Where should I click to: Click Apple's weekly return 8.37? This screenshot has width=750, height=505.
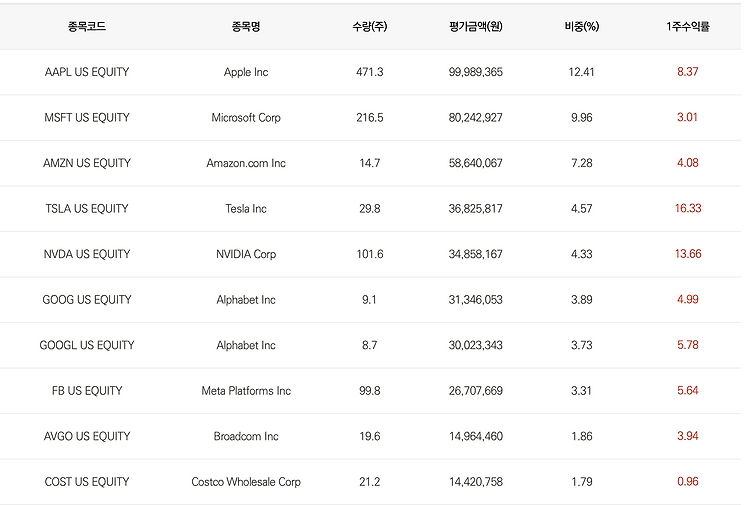pos(688,72)
